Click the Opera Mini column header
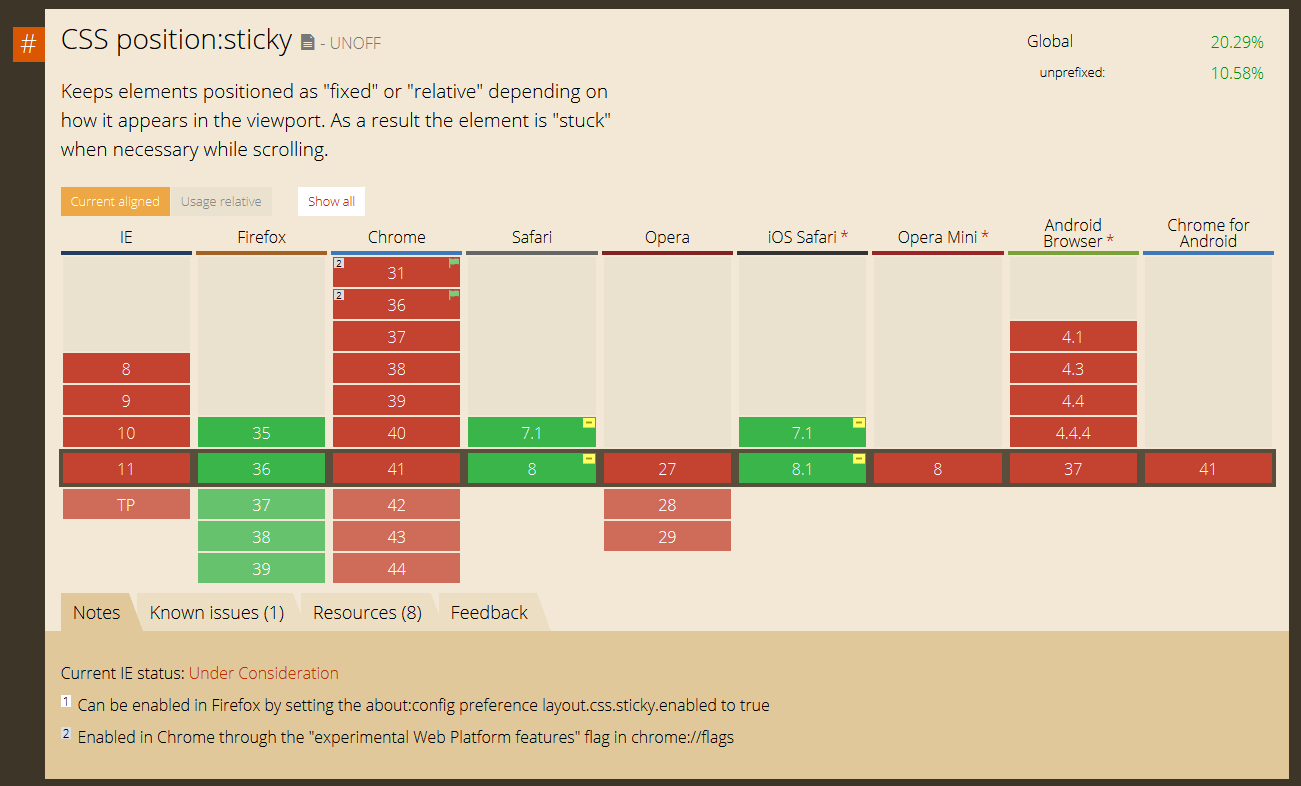1301x786 pixels. [937, 237]
